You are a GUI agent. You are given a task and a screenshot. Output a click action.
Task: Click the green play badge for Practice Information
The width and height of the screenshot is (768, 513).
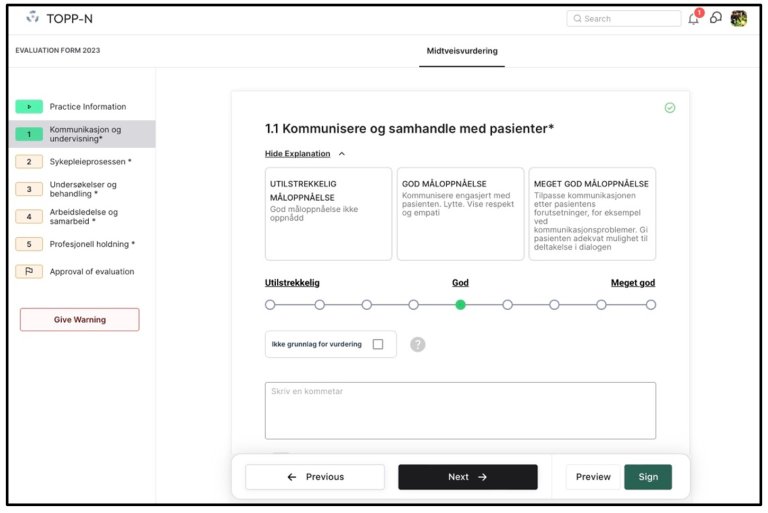pyautogui.click(x=28, y=107)
